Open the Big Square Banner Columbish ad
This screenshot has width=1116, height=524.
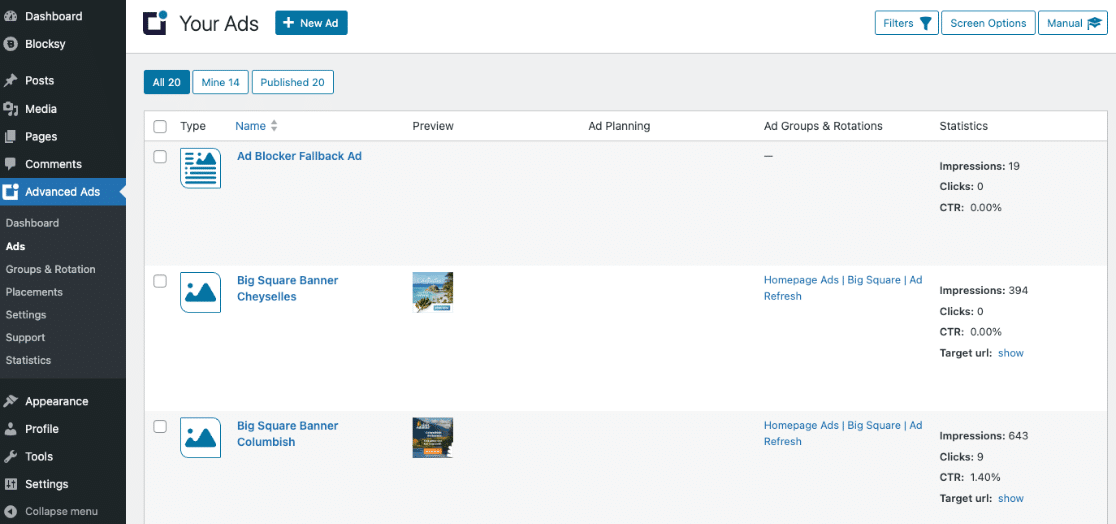point(288,434)
